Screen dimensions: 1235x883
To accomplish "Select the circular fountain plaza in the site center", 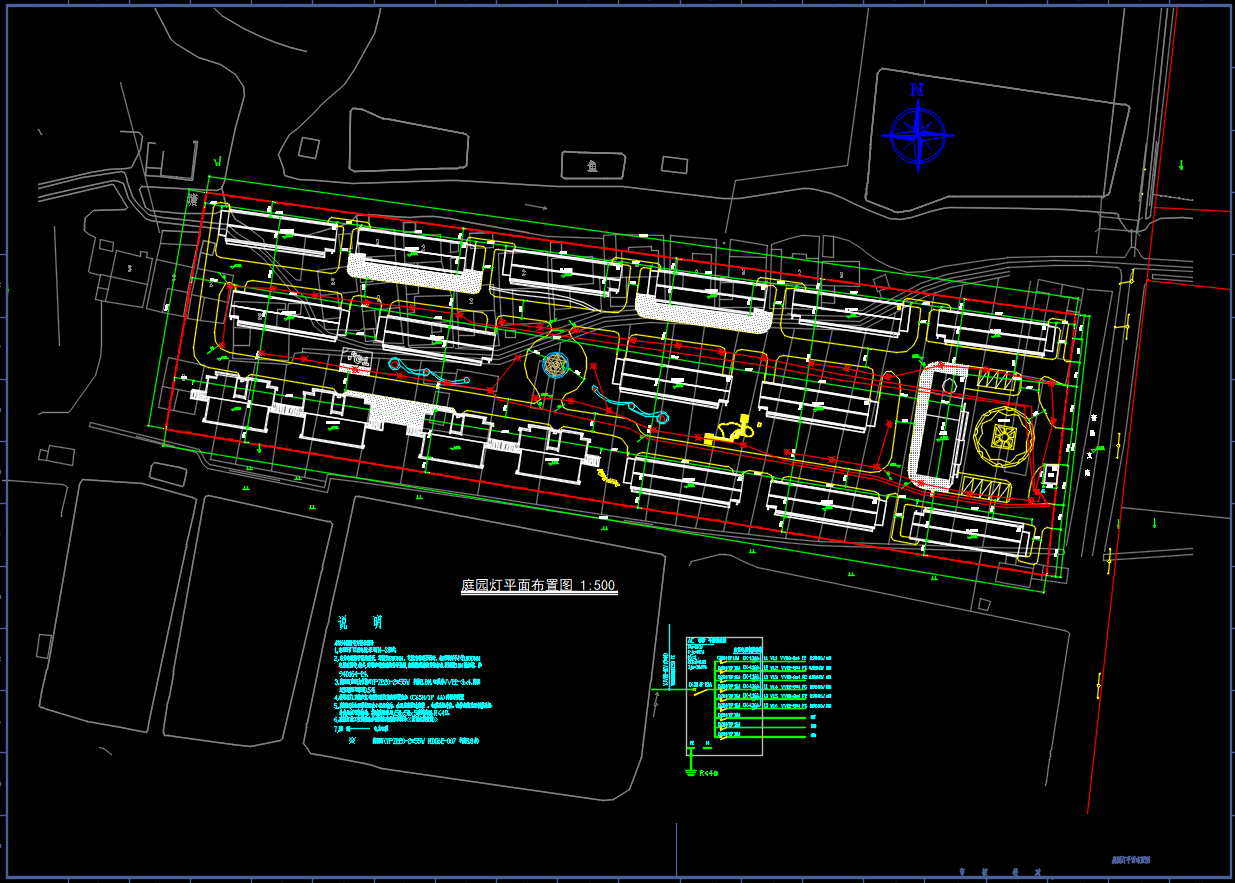I will 555,365.
